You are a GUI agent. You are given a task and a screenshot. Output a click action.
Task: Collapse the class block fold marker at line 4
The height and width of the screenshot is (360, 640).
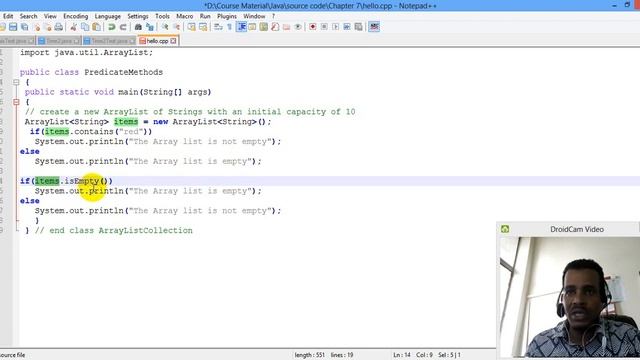coord(16,82)
